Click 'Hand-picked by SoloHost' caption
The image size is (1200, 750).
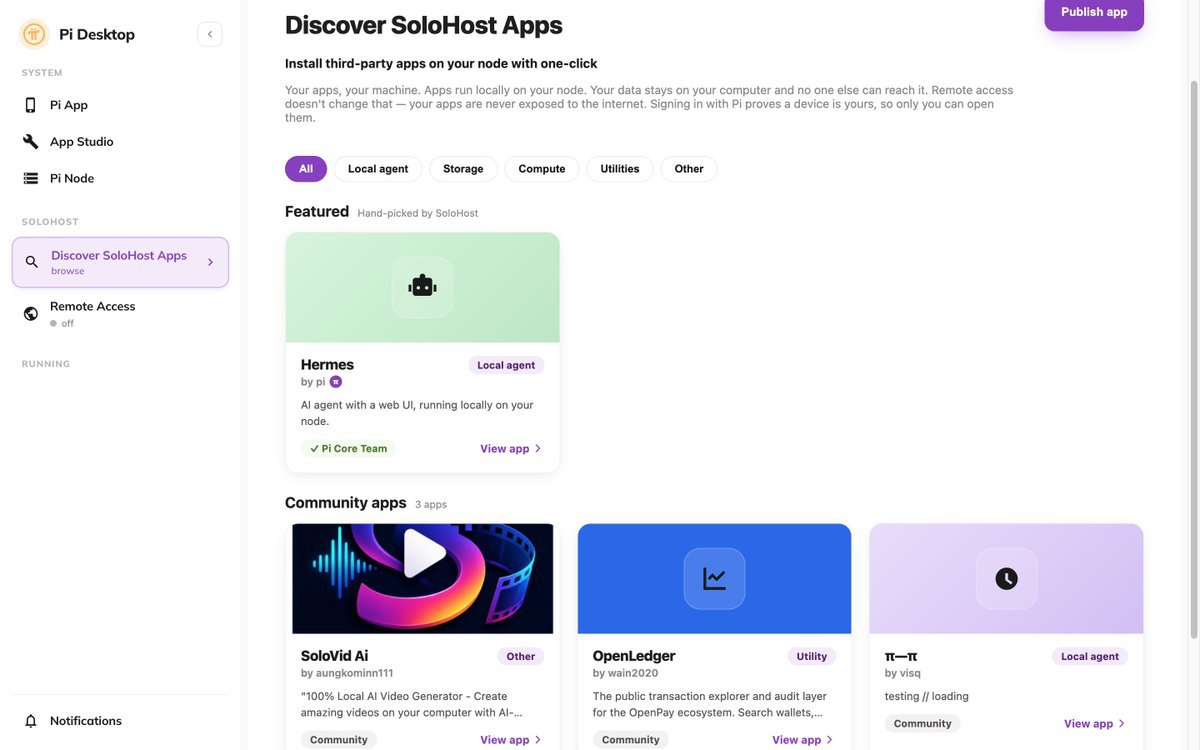[x=418, y=213]
